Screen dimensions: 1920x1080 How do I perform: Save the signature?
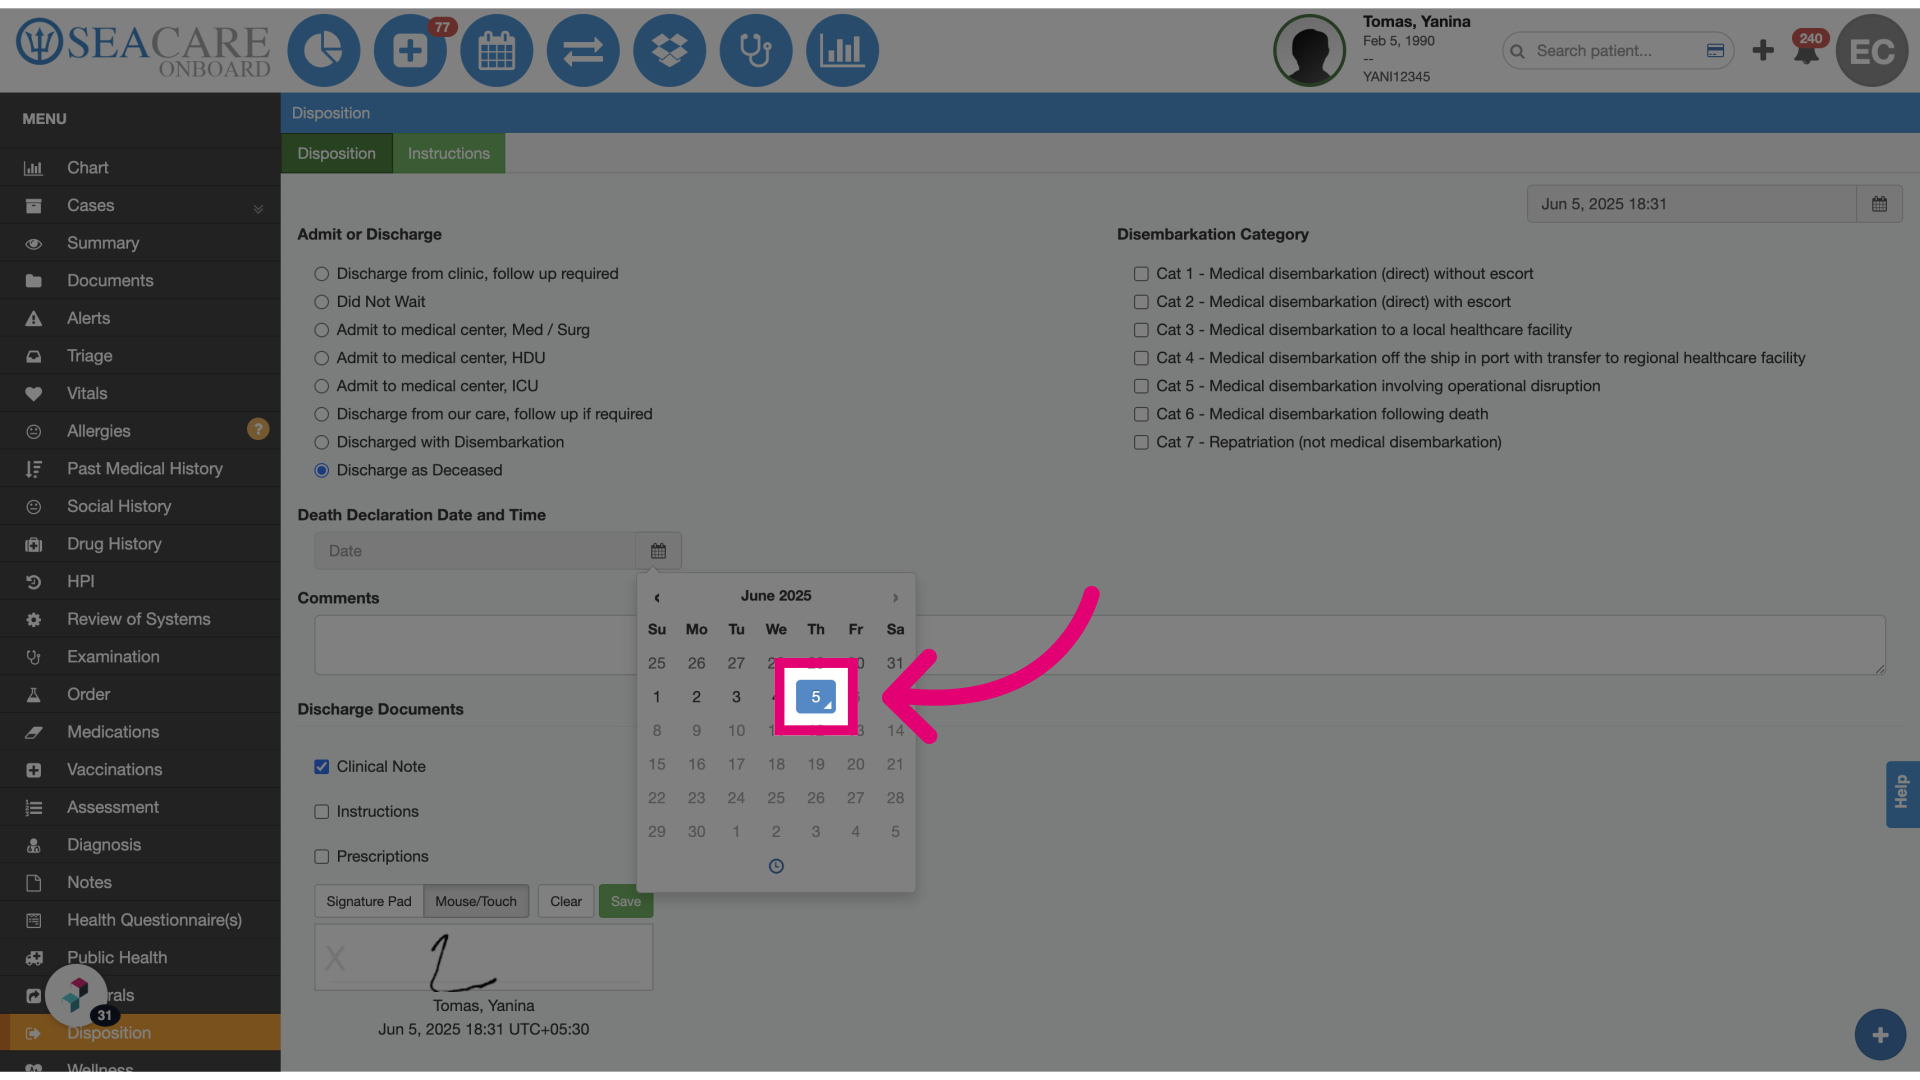pyautogui.click(x=626, y=901)
